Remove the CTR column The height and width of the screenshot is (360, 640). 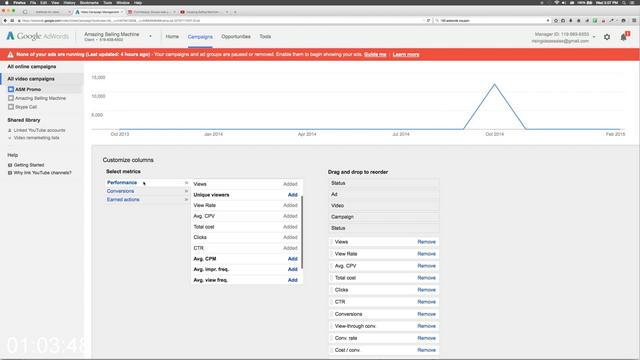click(427, 302)
